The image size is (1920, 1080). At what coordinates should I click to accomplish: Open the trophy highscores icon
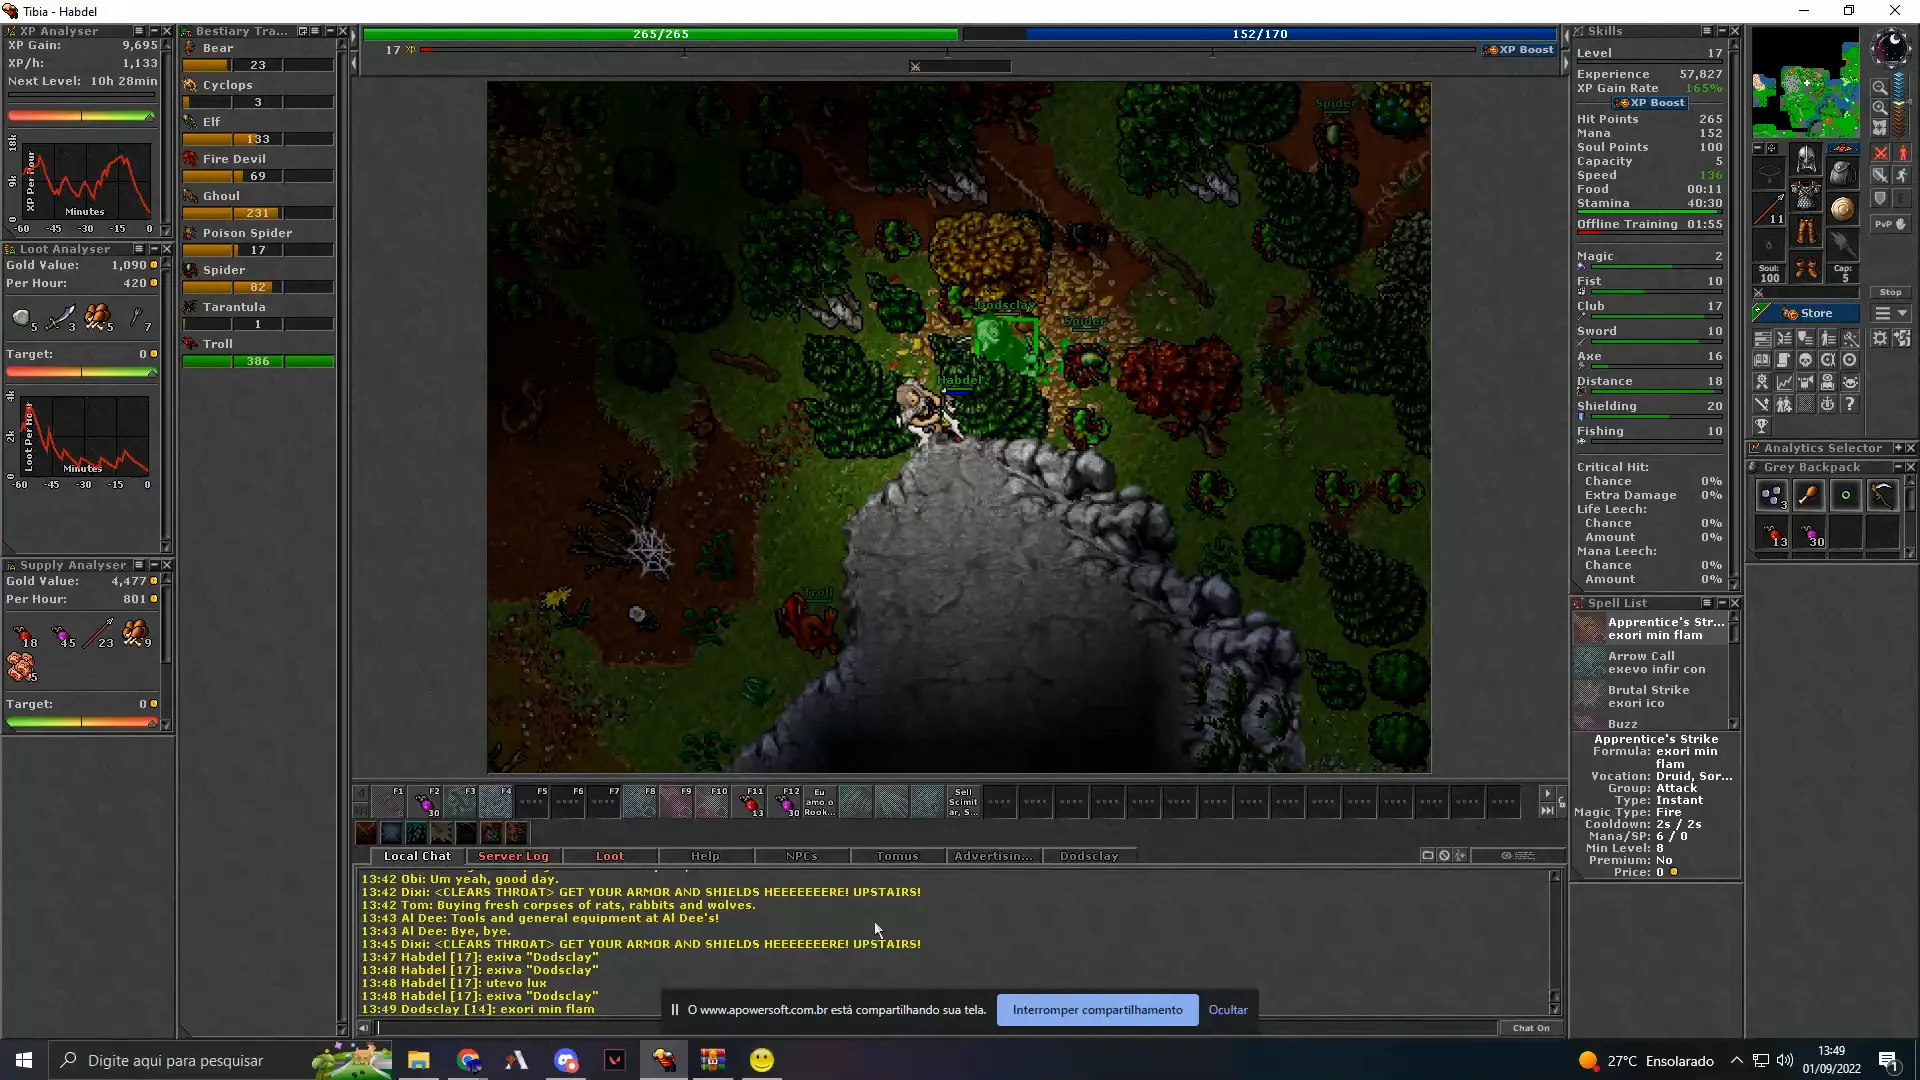coord(1761,425)
